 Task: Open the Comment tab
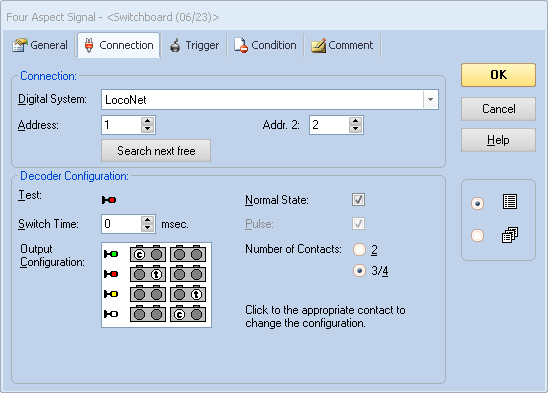tap(342, 45)
